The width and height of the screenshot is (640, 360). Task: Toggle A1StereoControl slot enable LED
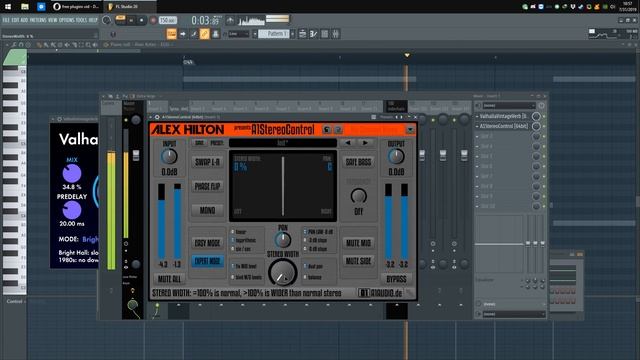(x=544, y=127)
